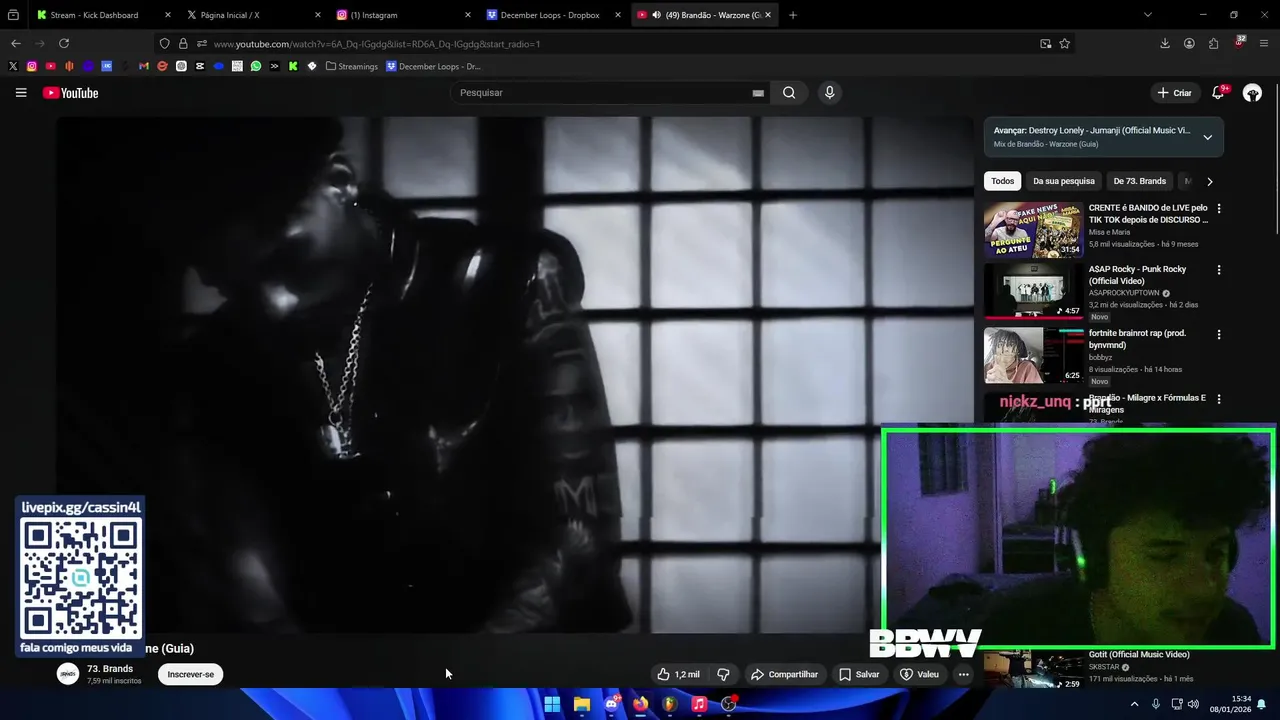Go back to the previous page
The image size is (1280, 720).
tap(16, 43)
